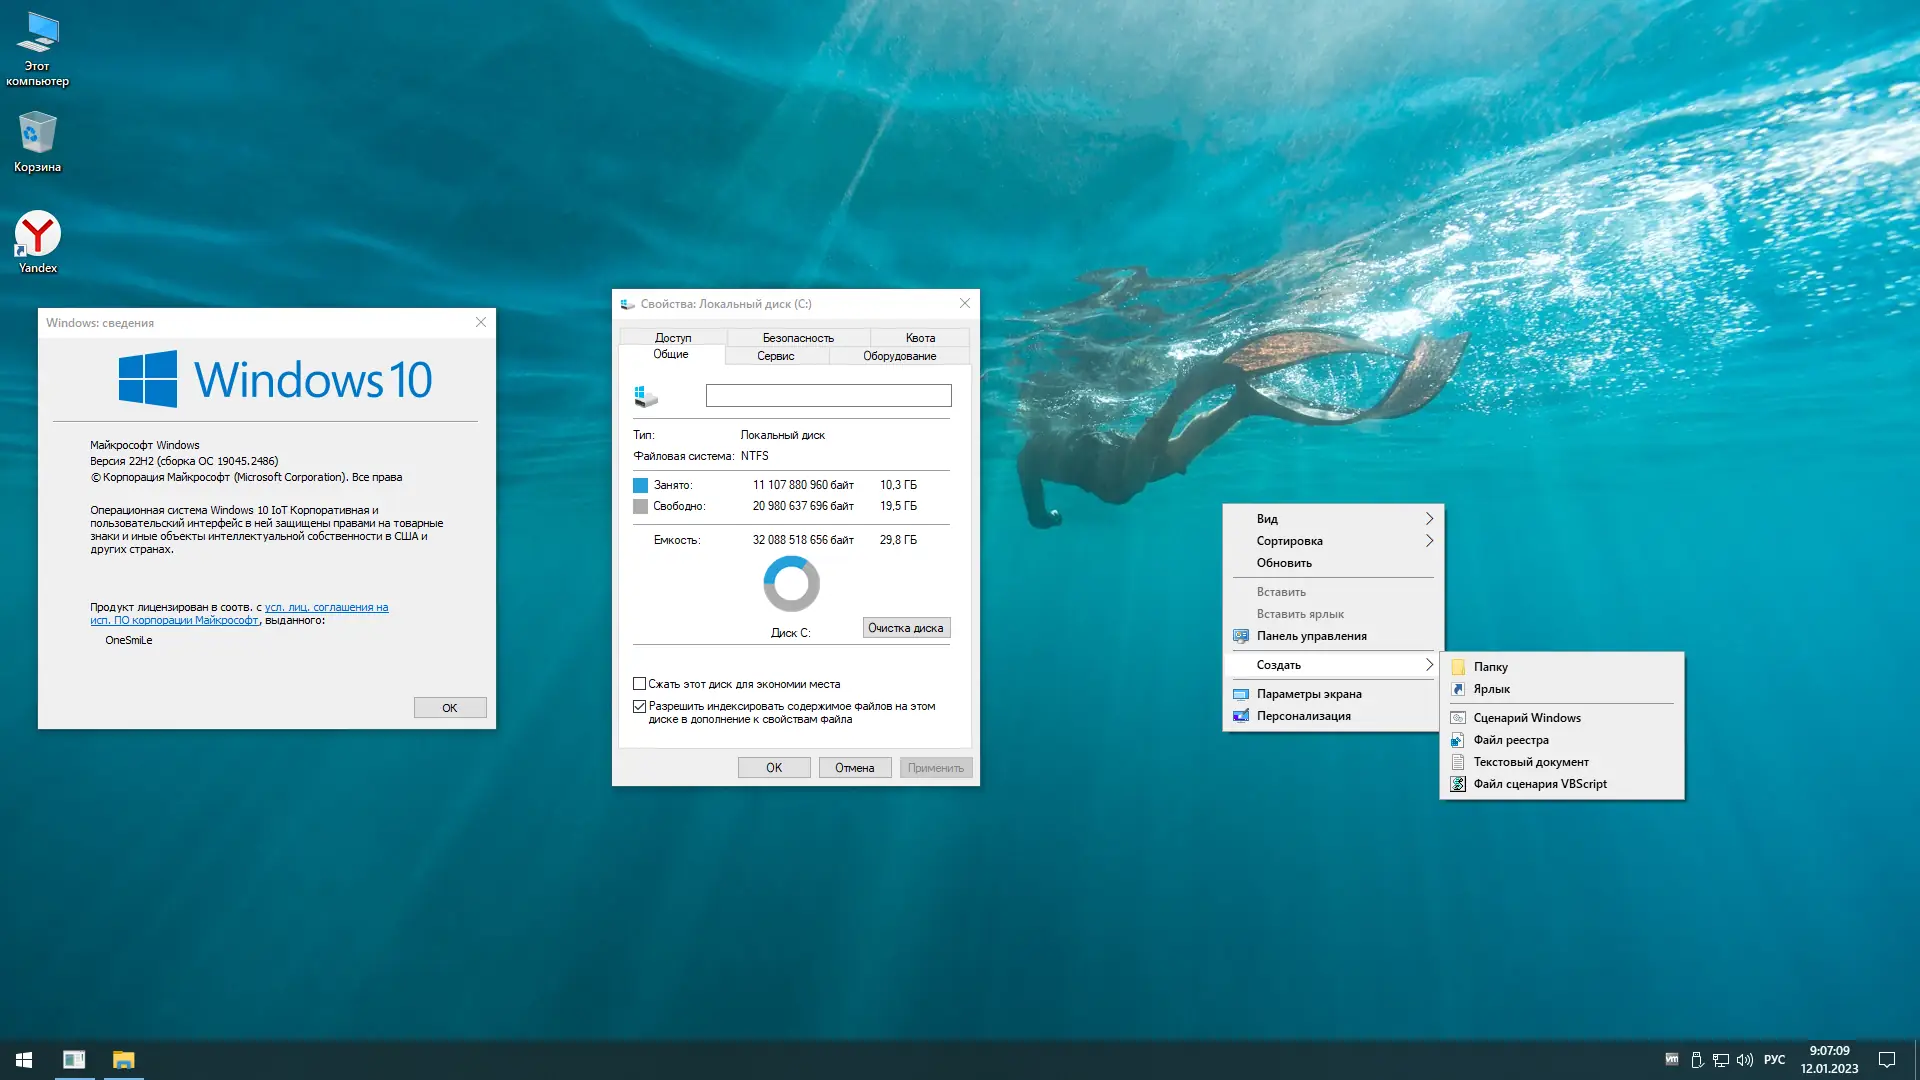
Task: Click the network icon in system tray
Action: click(x=1721, y=1060)
